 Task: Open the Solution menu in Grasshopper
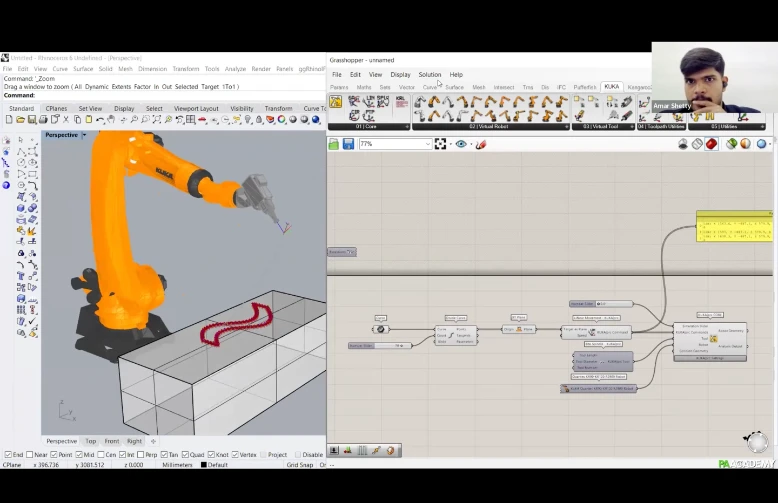pyautogui.click(x=429, y=75)
